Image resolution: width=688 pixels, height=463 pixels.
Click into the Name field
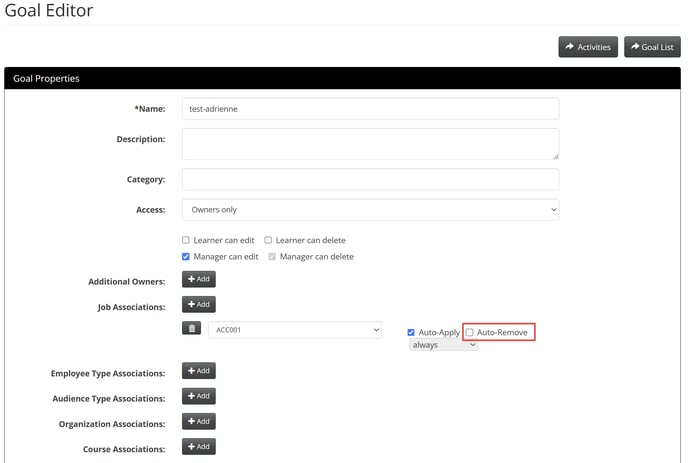[370, 109]
